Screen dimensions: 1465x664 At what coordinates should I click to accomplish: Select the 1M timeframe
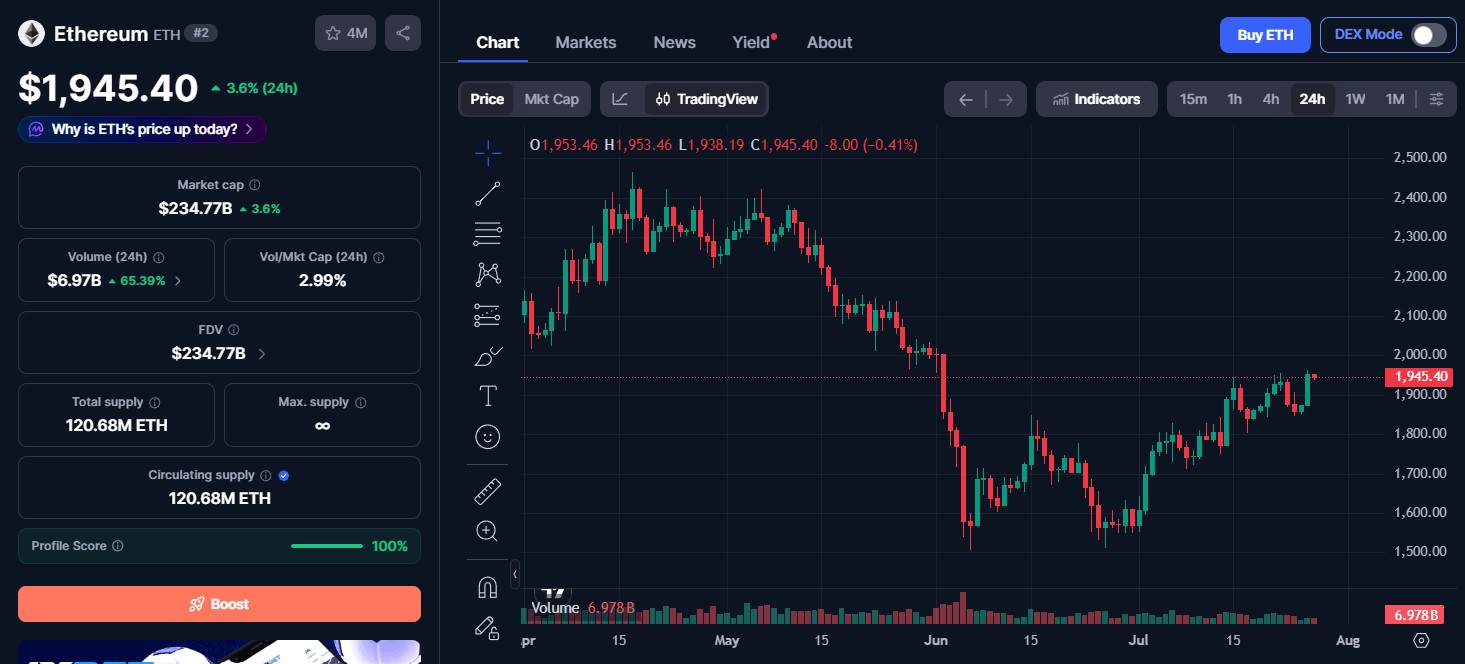(1395, 99)
